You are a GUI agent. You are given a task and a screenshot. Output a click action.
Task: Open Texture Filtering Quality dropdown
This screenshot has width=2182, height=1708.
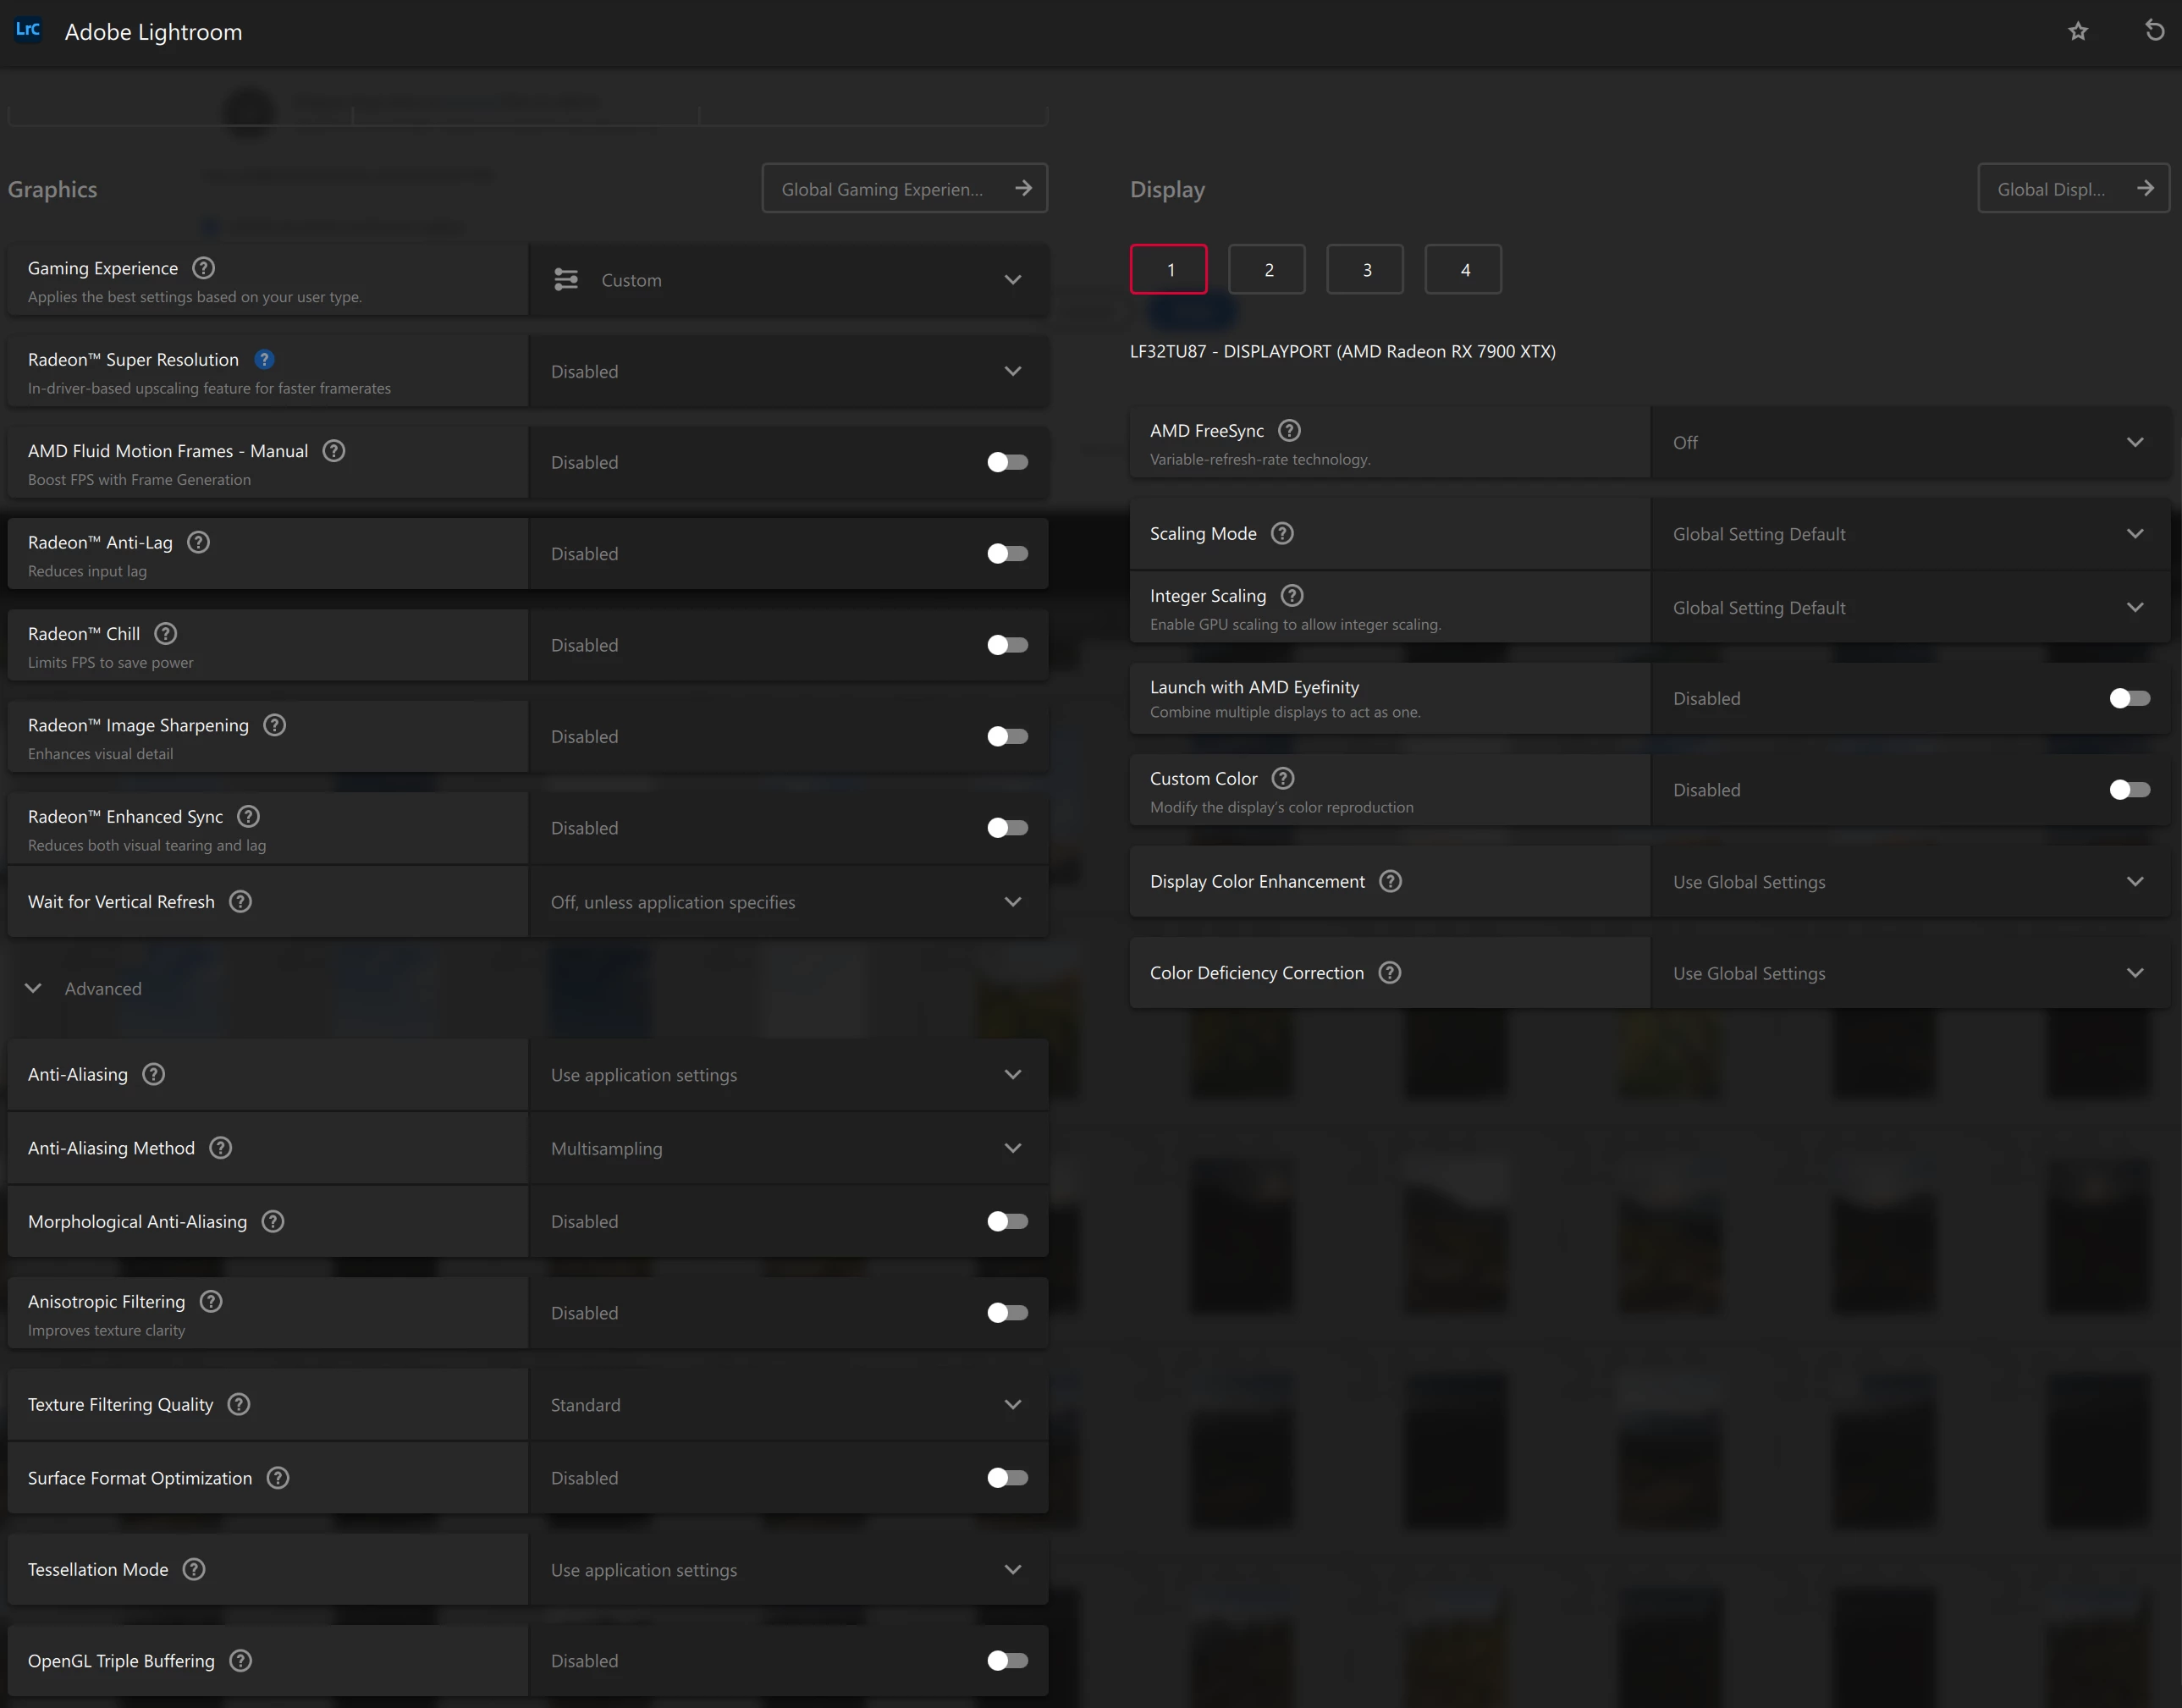788,1405
